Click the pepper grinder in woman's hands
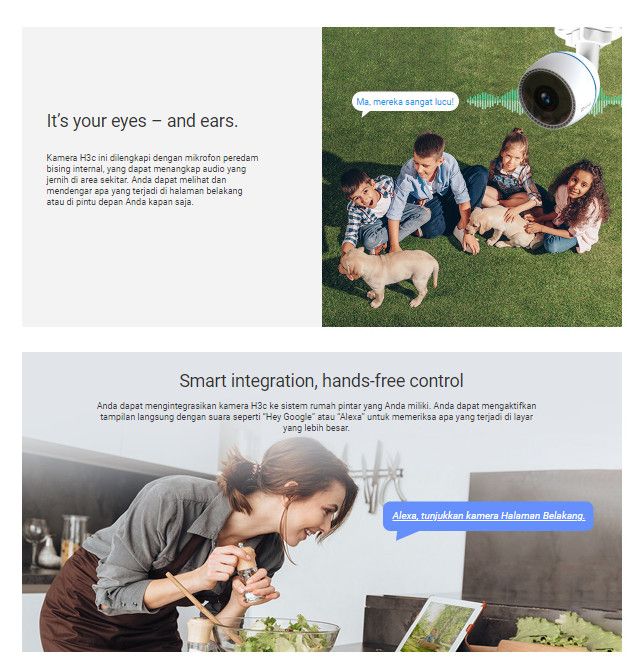This screenshot has width=641, height=668. pyautogui.click(x=250, y=571)
